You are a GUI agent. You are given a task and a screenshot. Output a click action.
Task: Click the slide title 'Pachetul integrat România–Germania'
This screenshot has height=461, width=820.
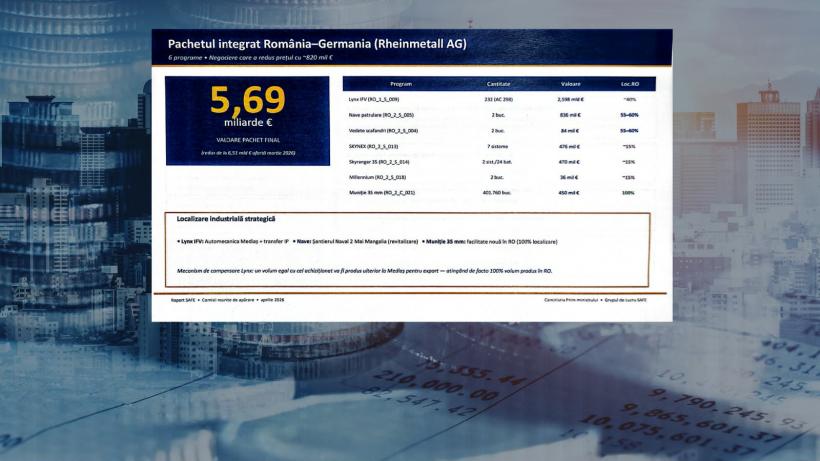[x=316, y=44]
